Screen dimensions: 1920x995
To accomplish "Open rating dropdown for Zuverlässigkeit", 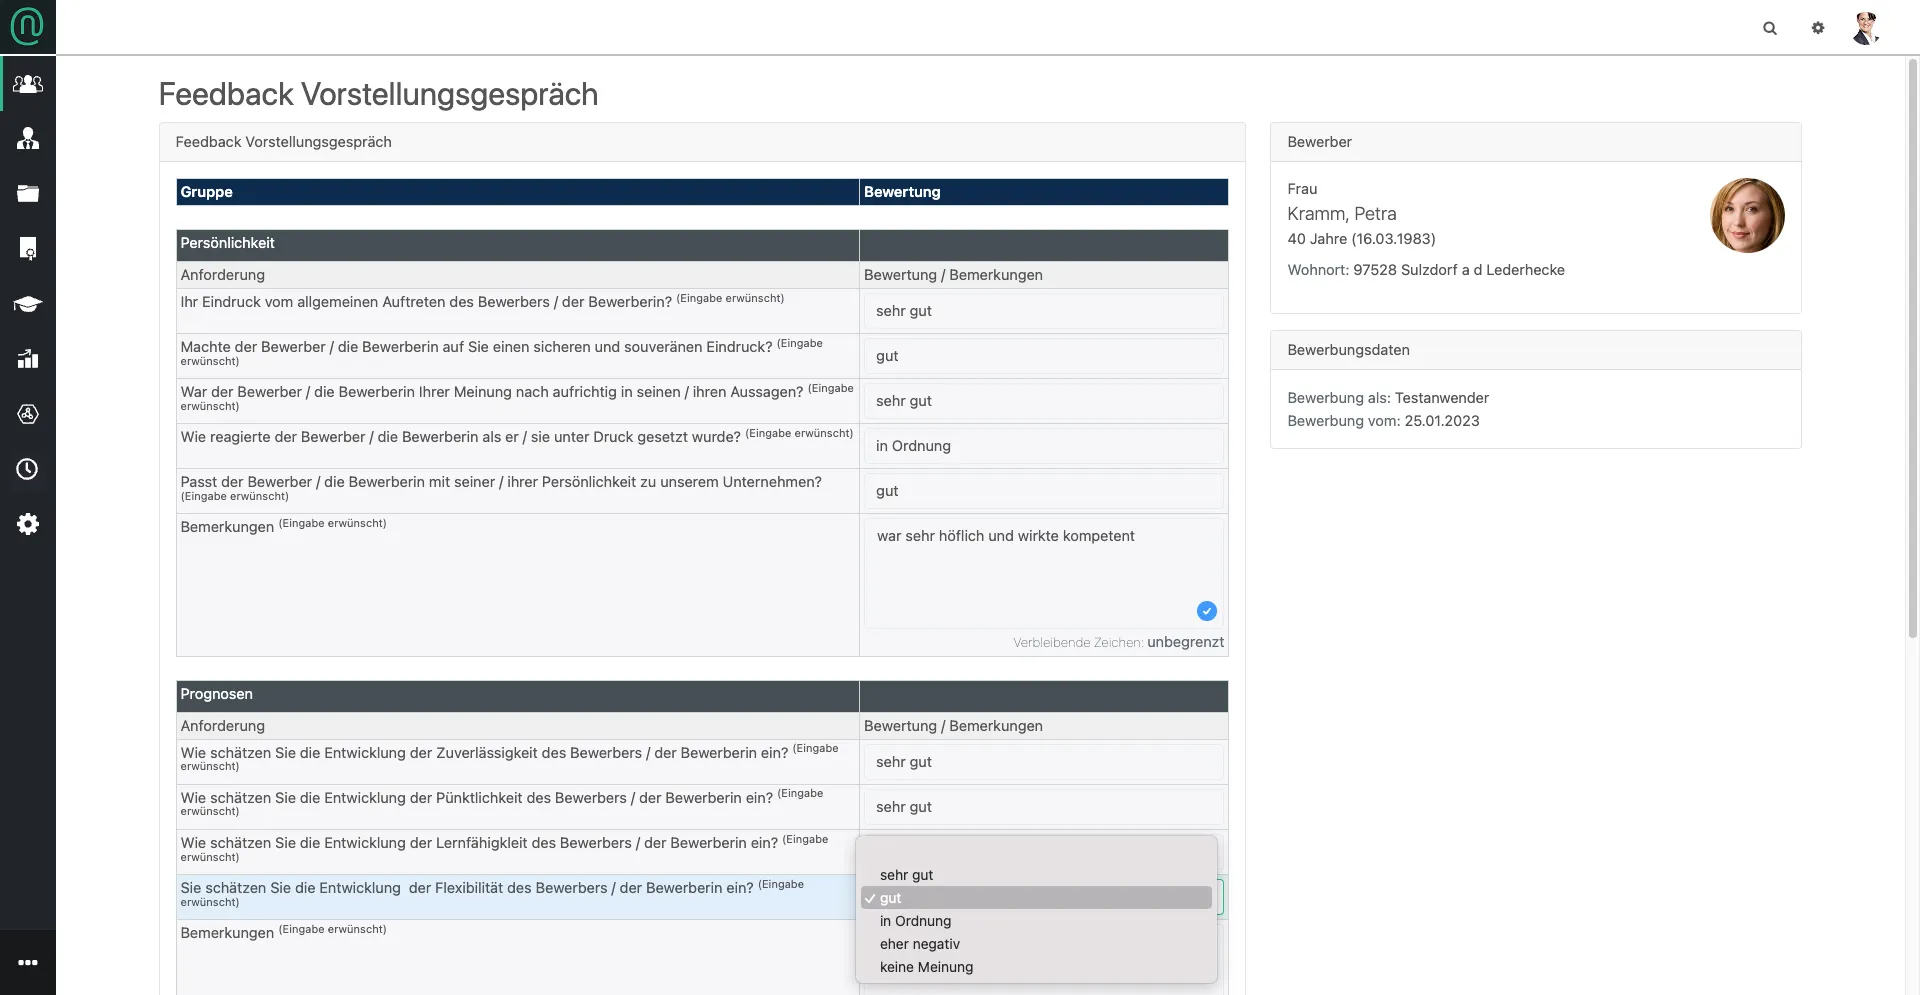I will pos(1043,762).
